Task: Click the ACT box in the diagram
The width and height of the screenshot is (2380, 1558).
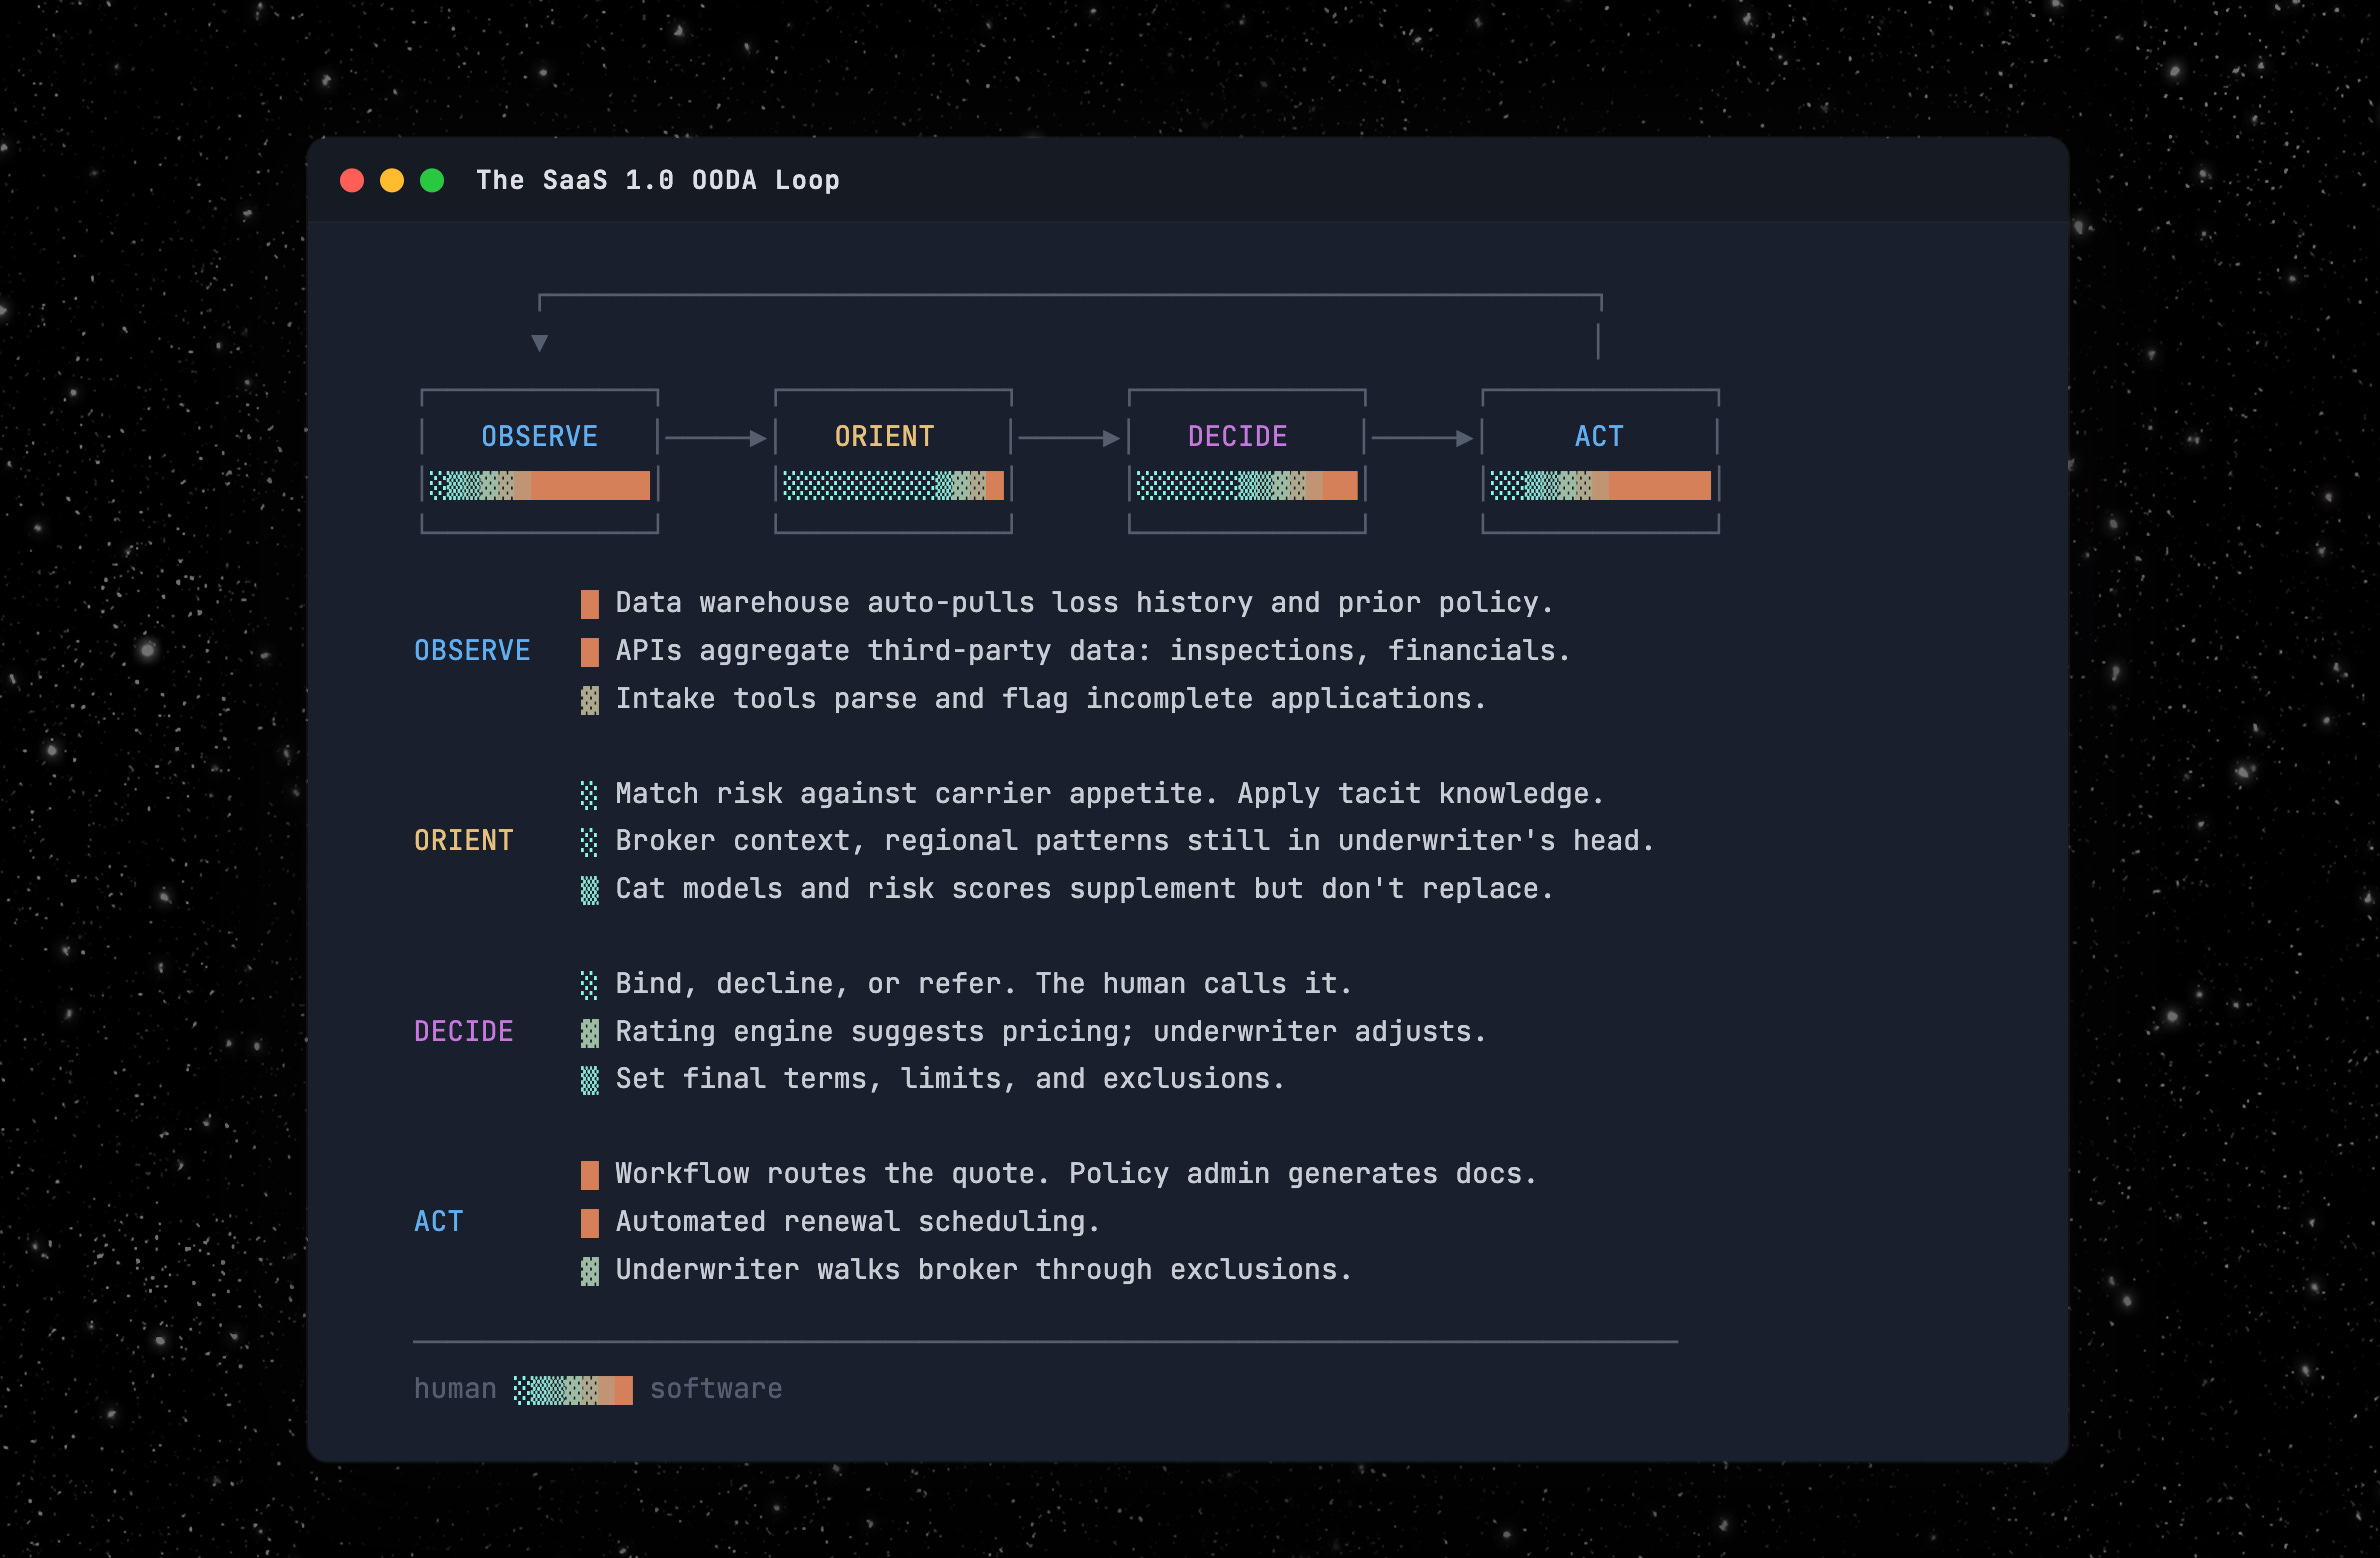Action: [1600, 438]
